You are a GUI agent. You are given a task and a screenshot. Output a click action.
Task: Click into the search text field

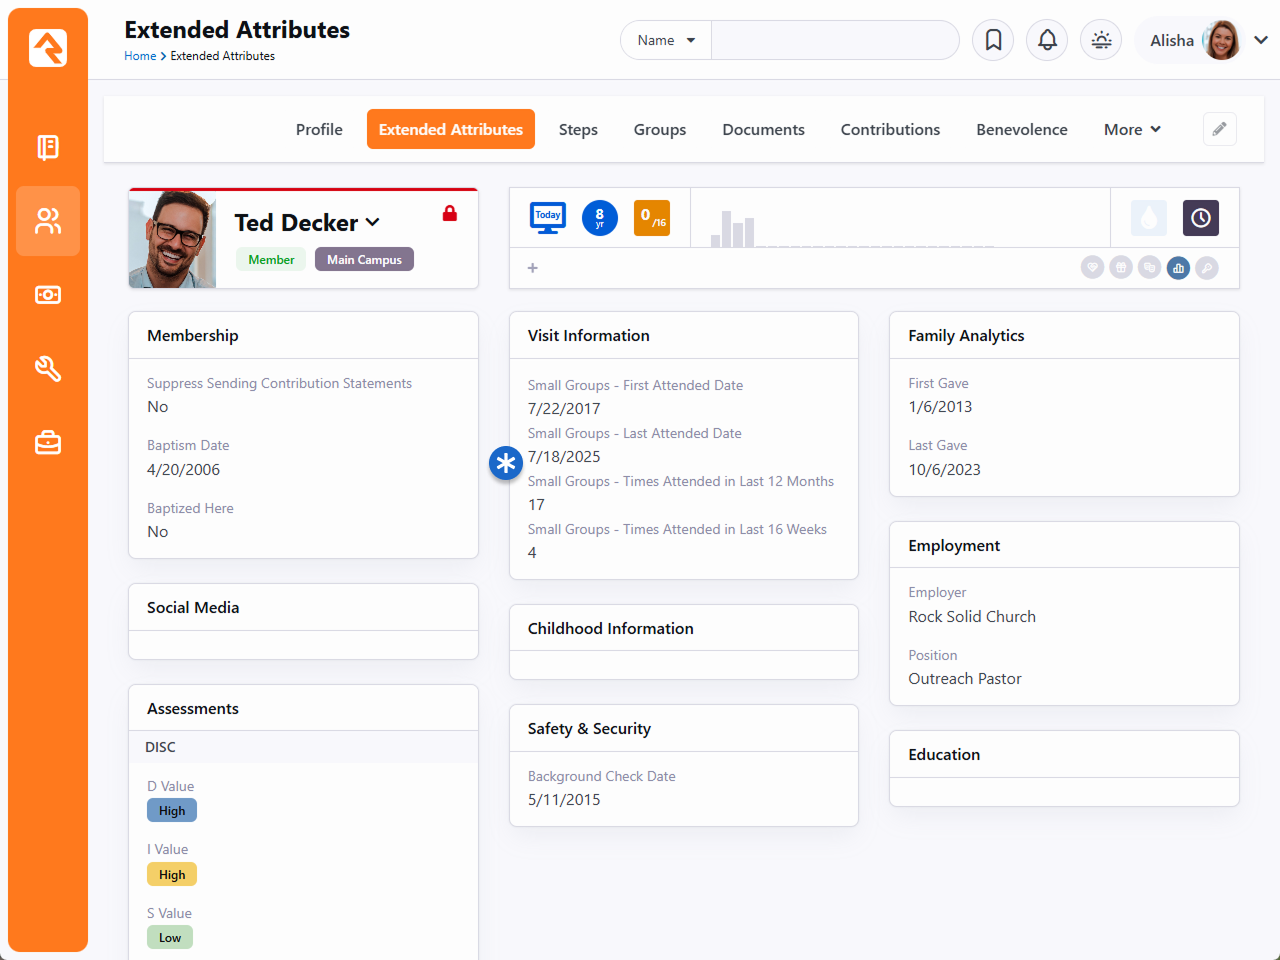[834, 40]
